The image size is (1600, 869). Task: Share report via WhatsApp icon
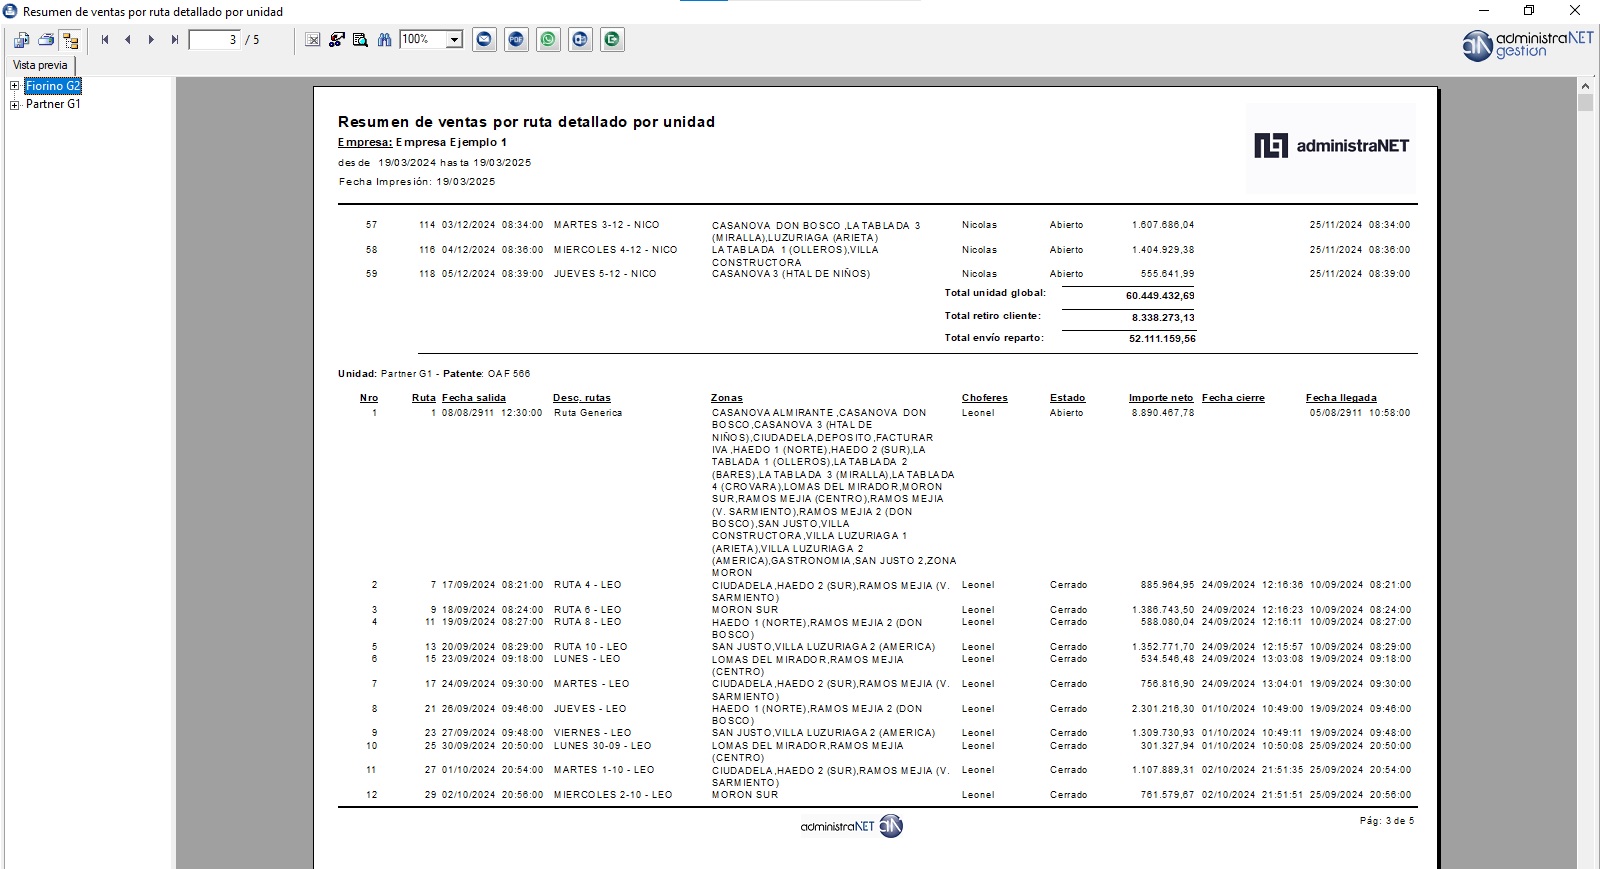click(549, 40)
